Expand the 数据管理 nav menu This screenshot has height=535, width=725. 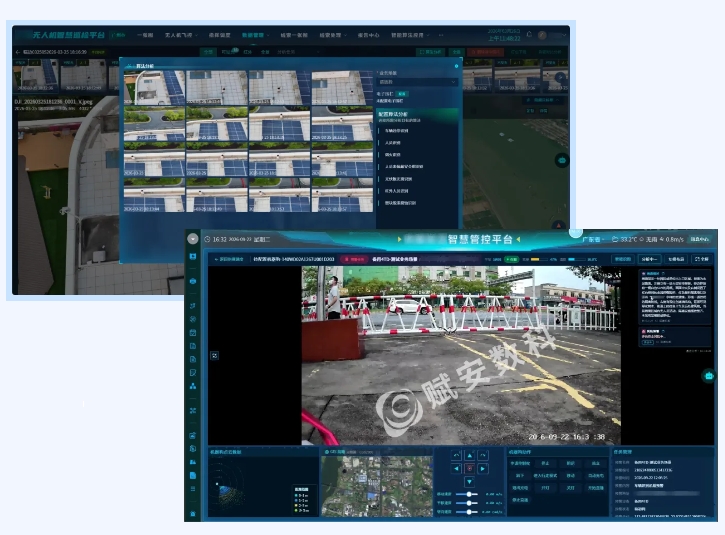255,35
